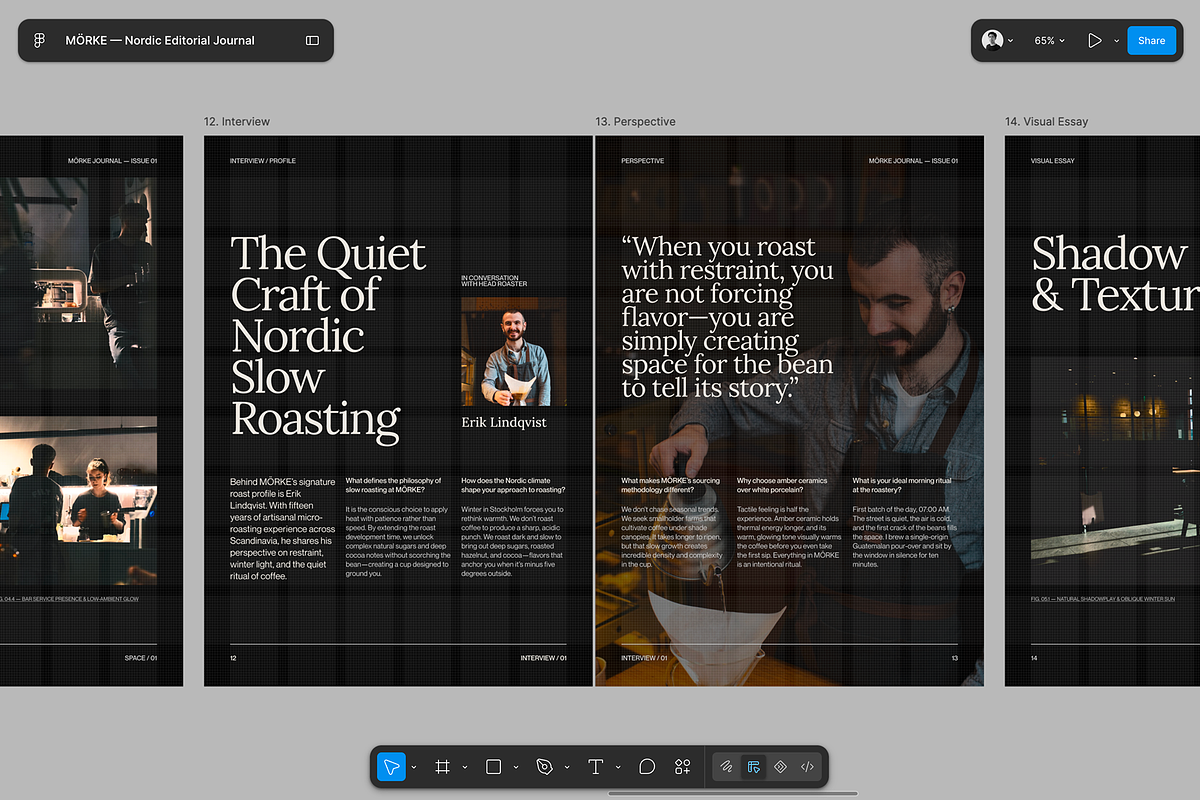Select caption FIG. 04.4 Bar Service Presence
The height and width of the screenshot is (800, 1200).
[x=70, y=598]
